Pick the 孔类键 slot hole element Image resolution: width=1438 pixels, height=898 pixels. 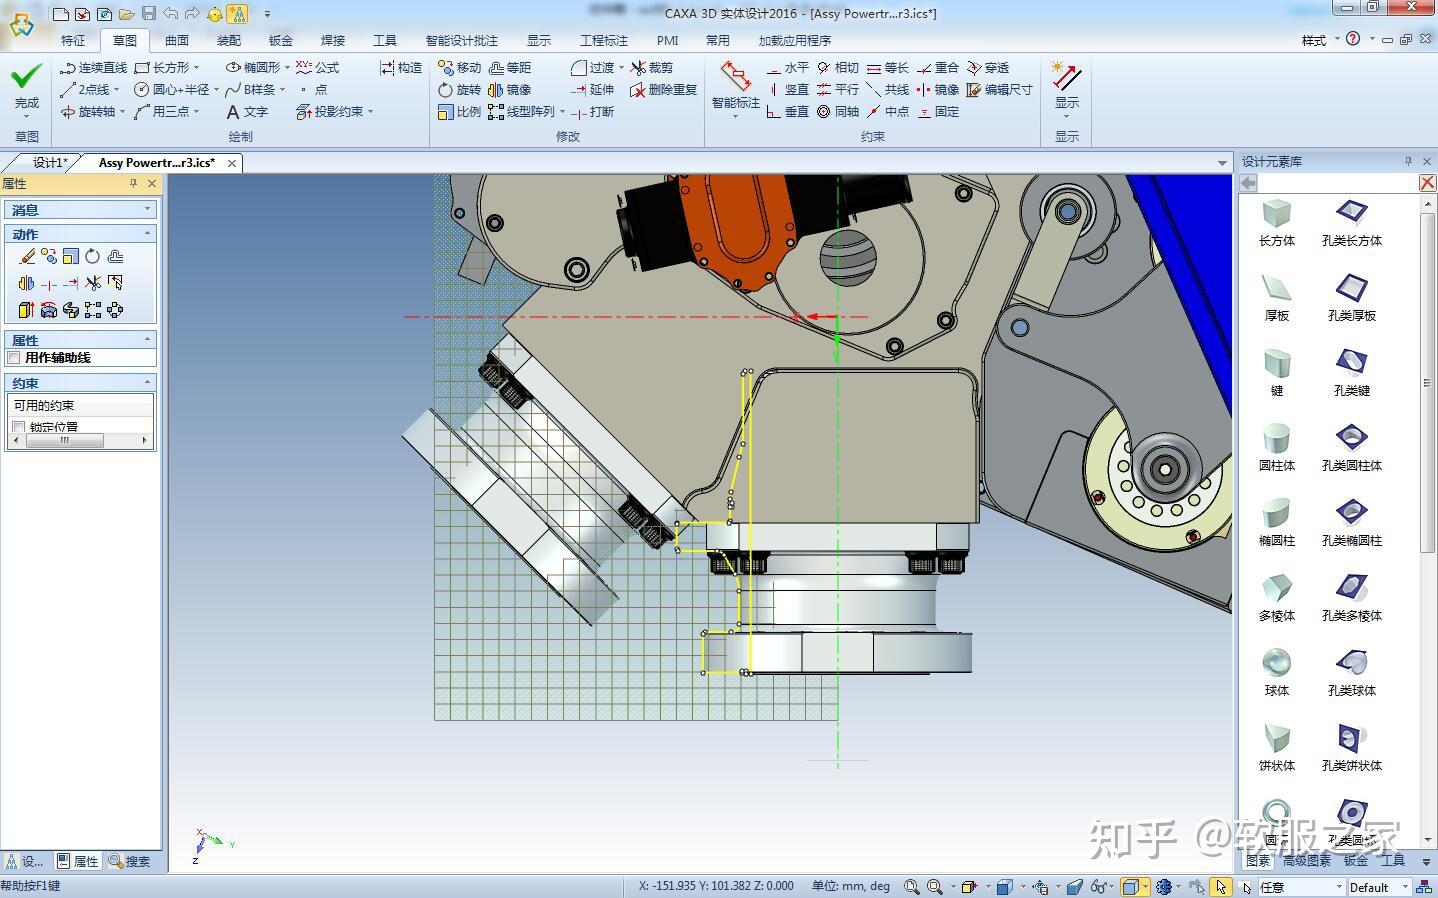click(x=1352, y=372)
